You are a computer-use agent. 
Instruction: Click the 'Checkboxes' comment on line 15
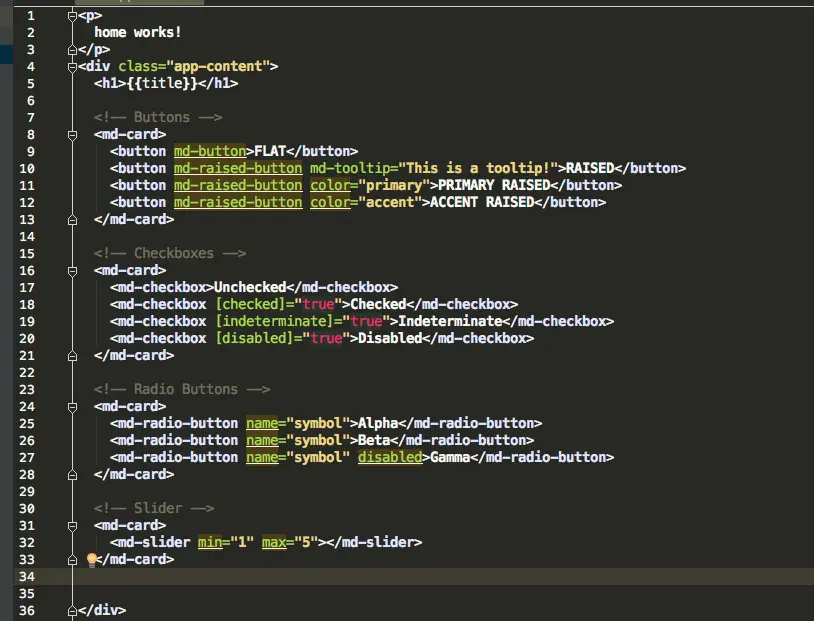click(170, 253)
